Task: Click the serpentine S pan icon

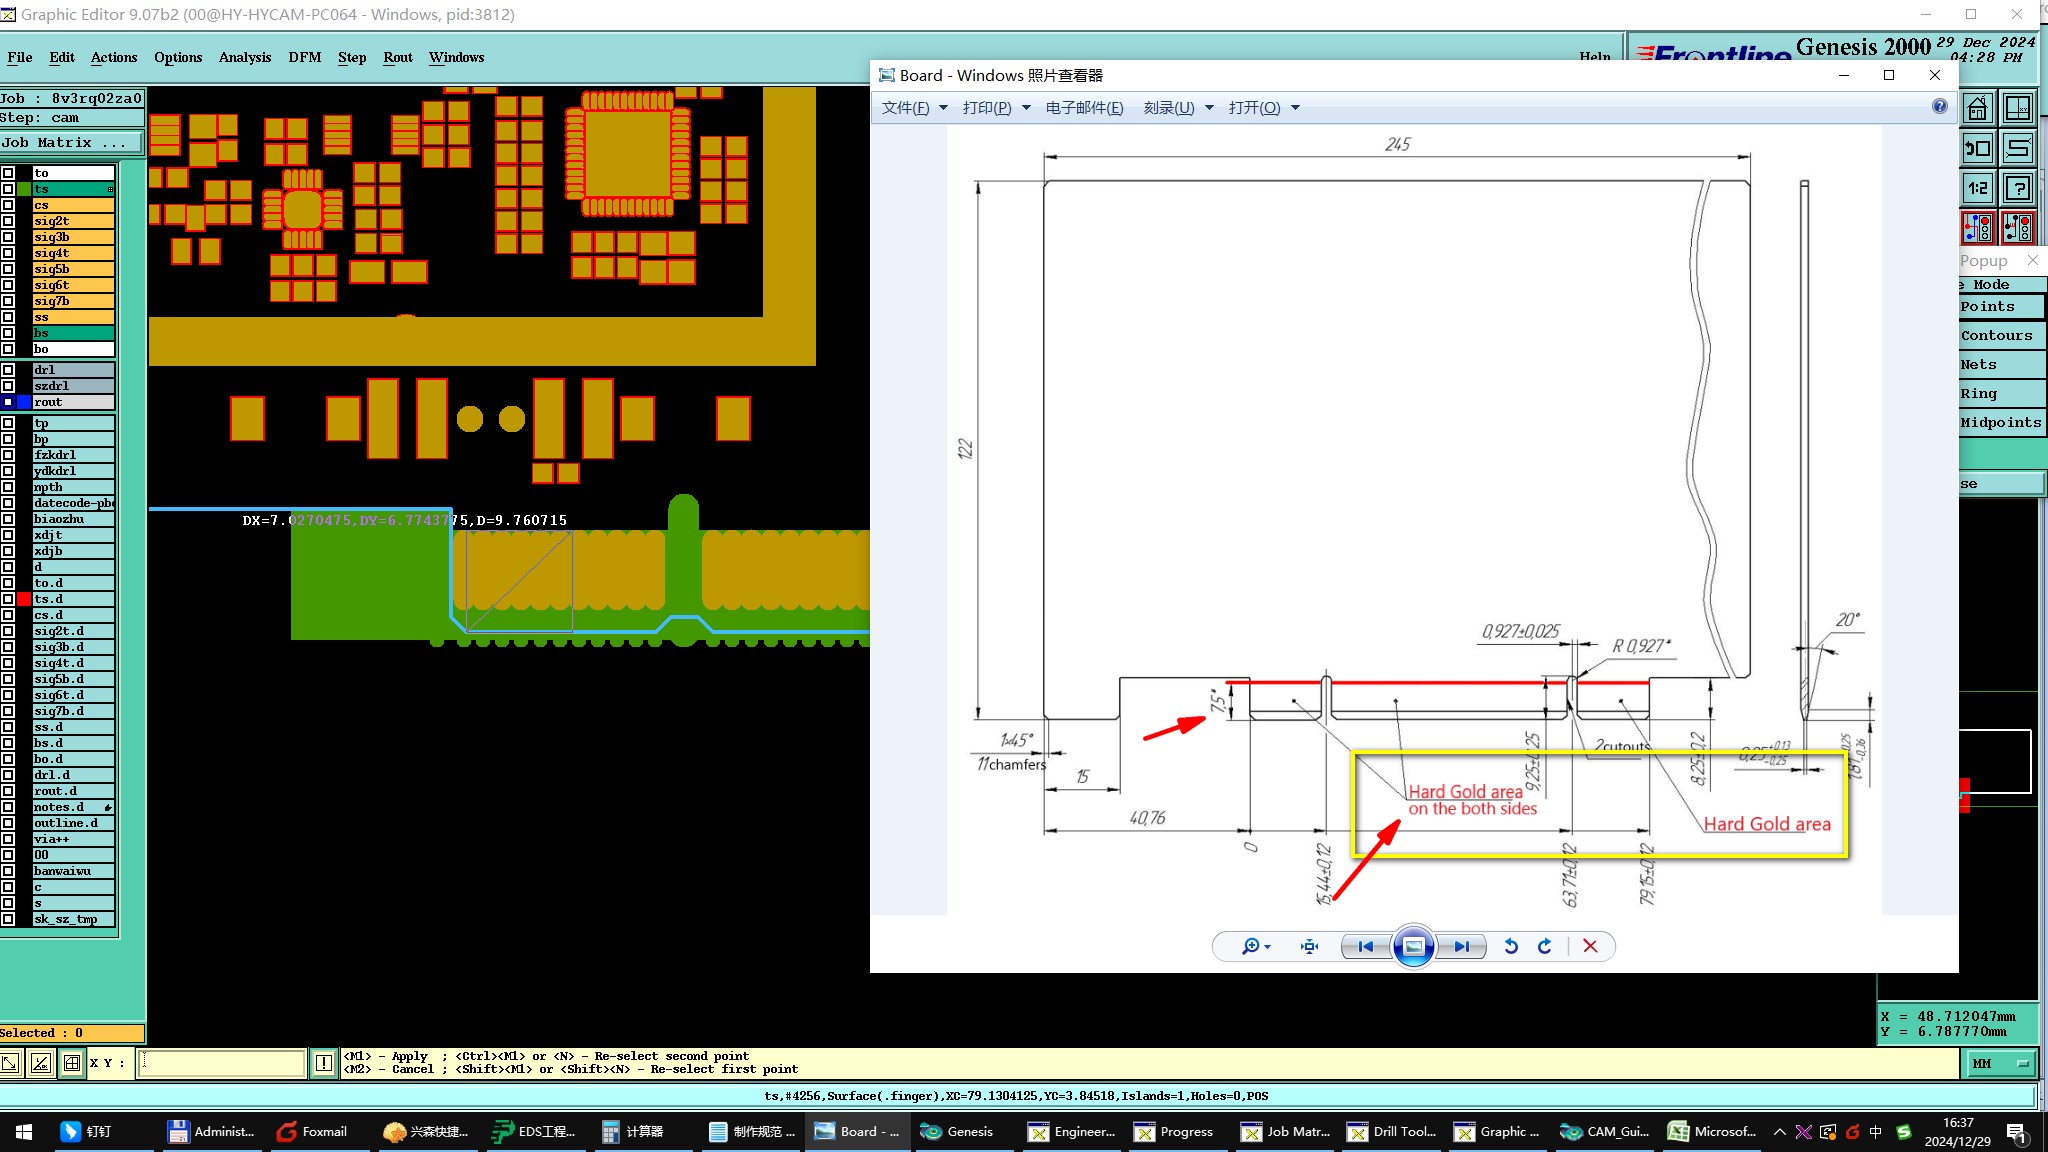Action: [2018, 148]
